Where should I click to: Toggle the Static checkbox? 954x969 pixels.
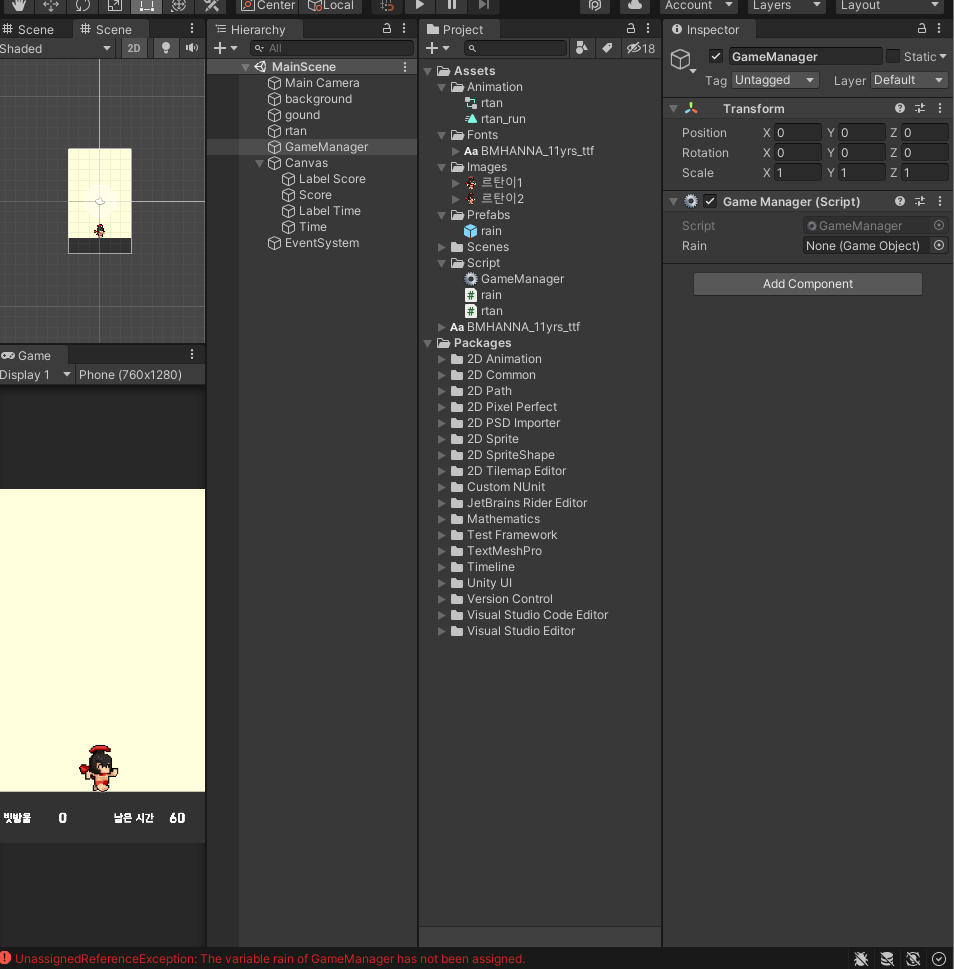click(x=893, y=56)
